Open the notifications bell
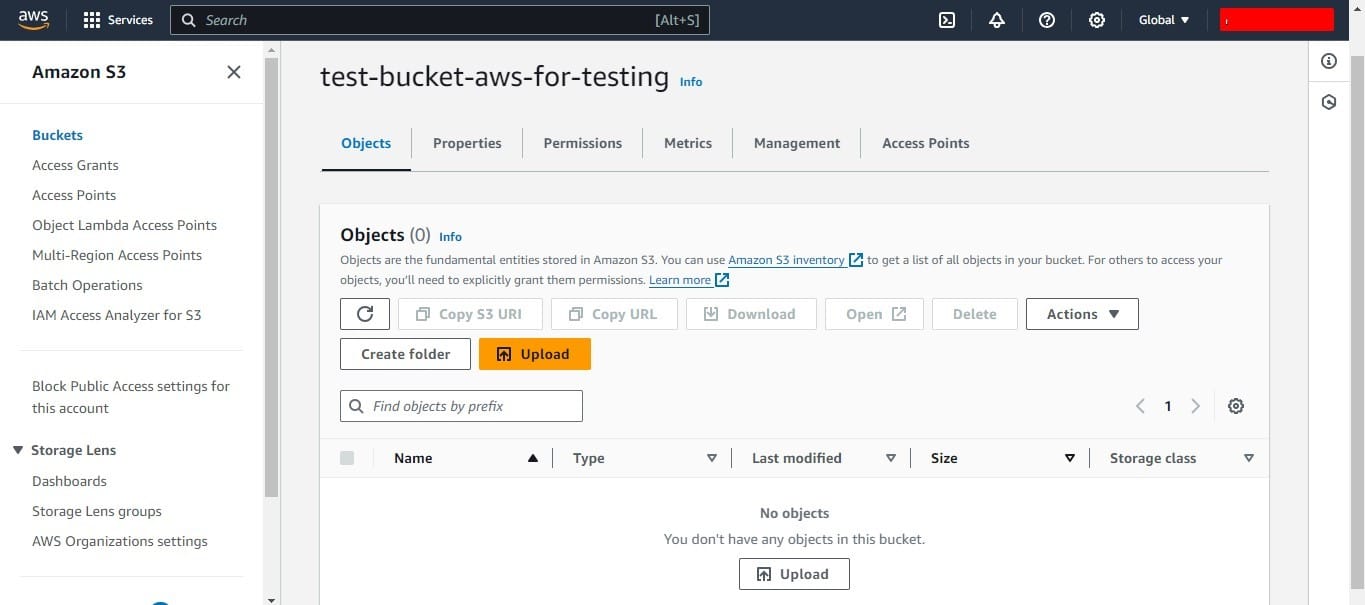The height and width of the screenshot is (605, 1365). 997,20
